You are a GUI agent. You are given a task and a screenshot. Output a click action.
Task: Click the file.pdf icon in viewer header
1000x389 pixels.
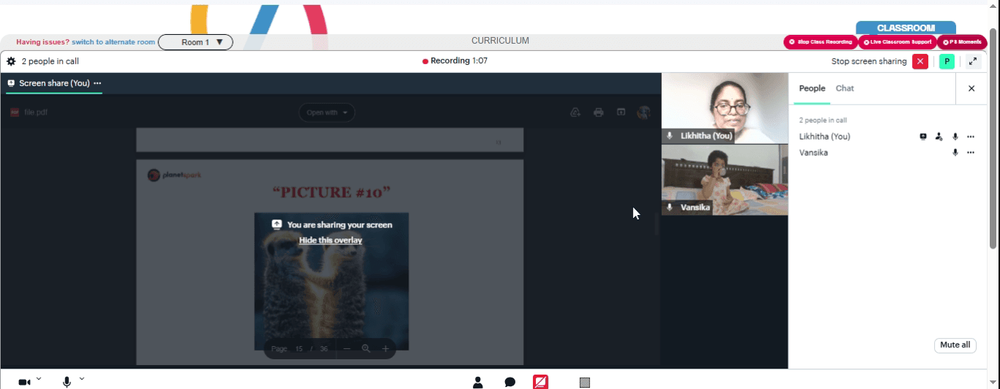pos(15,112)
